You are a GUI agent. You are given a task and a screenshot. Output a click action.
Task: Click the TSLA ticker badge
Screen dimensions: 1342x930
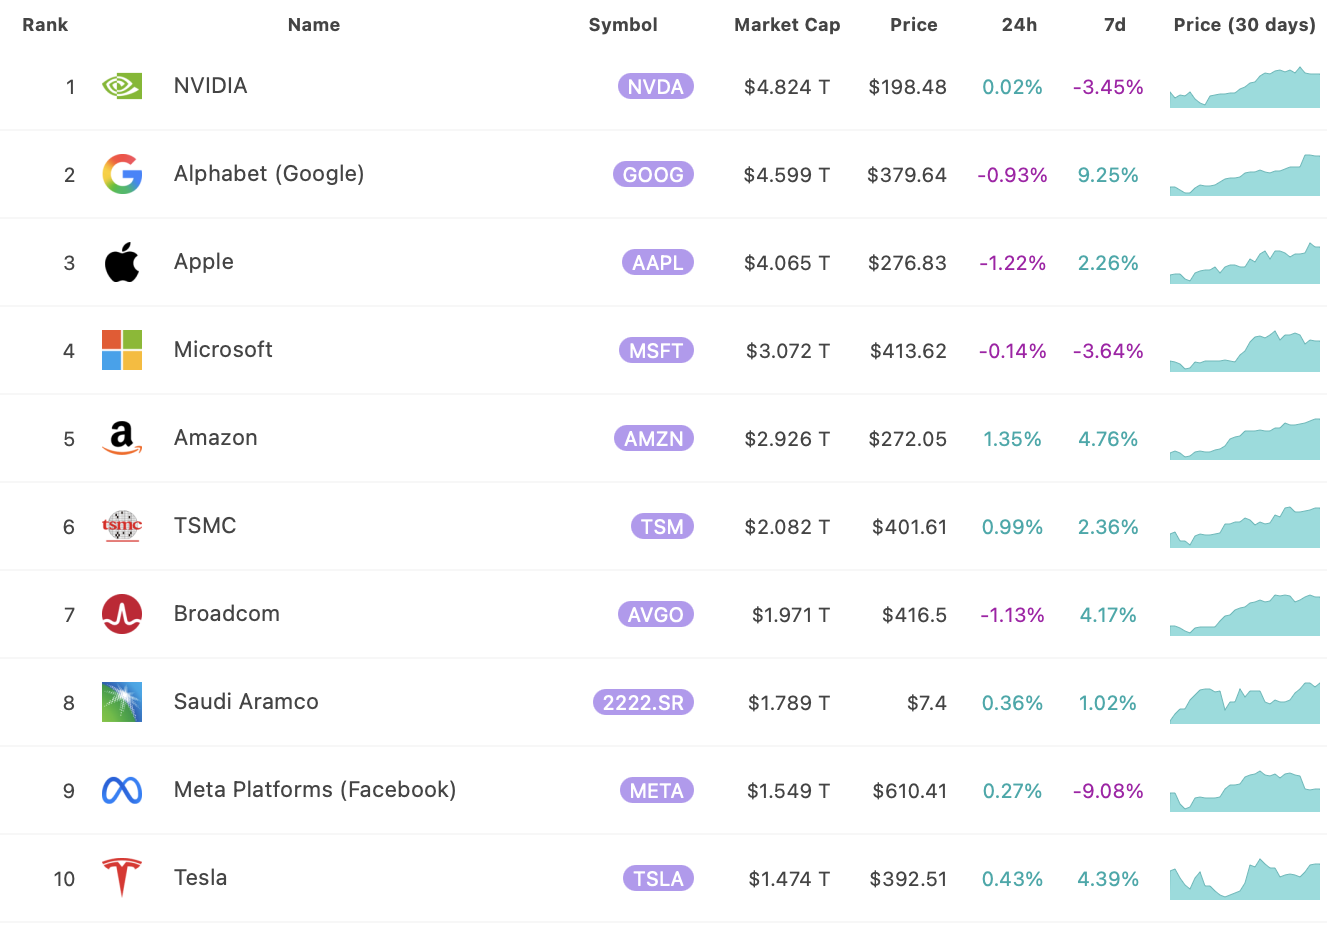658,879
